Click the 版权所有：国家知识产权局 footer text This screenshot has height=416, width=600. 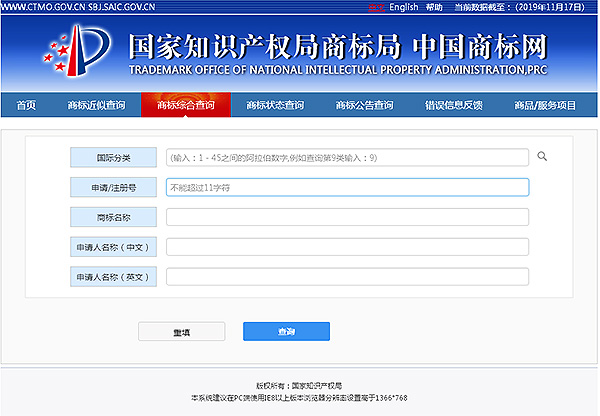coord(299,386)
